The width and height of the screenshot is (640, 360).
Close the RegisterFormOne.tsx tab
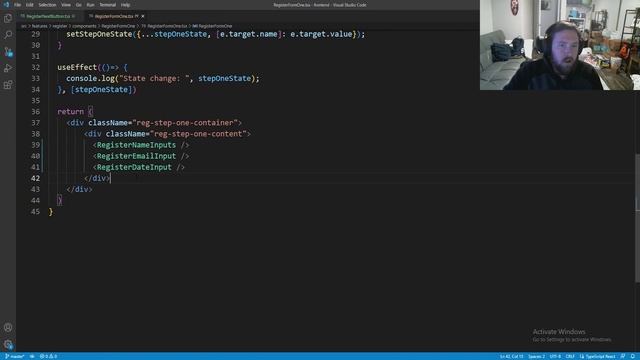pyautogui.click(x=143, y=16)
